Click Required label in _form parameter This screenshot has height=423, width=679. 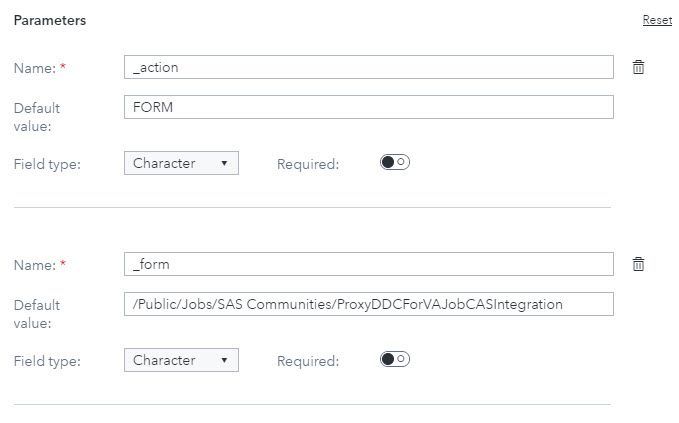click(x=308, y=361)
